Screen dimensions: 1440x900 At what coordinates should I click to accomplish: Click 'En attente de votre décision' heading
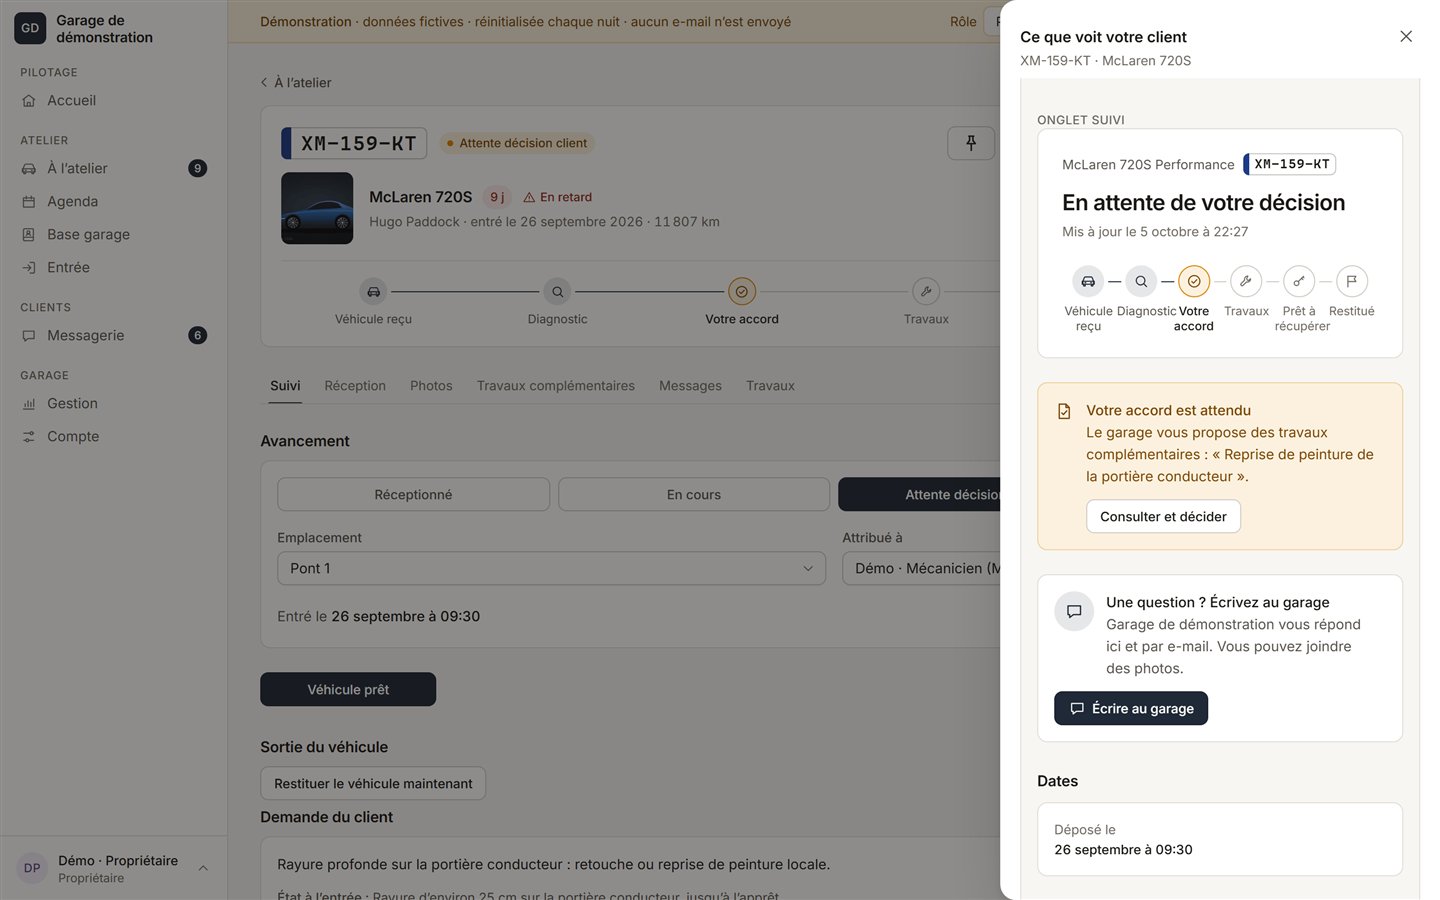coord(1203,202)
